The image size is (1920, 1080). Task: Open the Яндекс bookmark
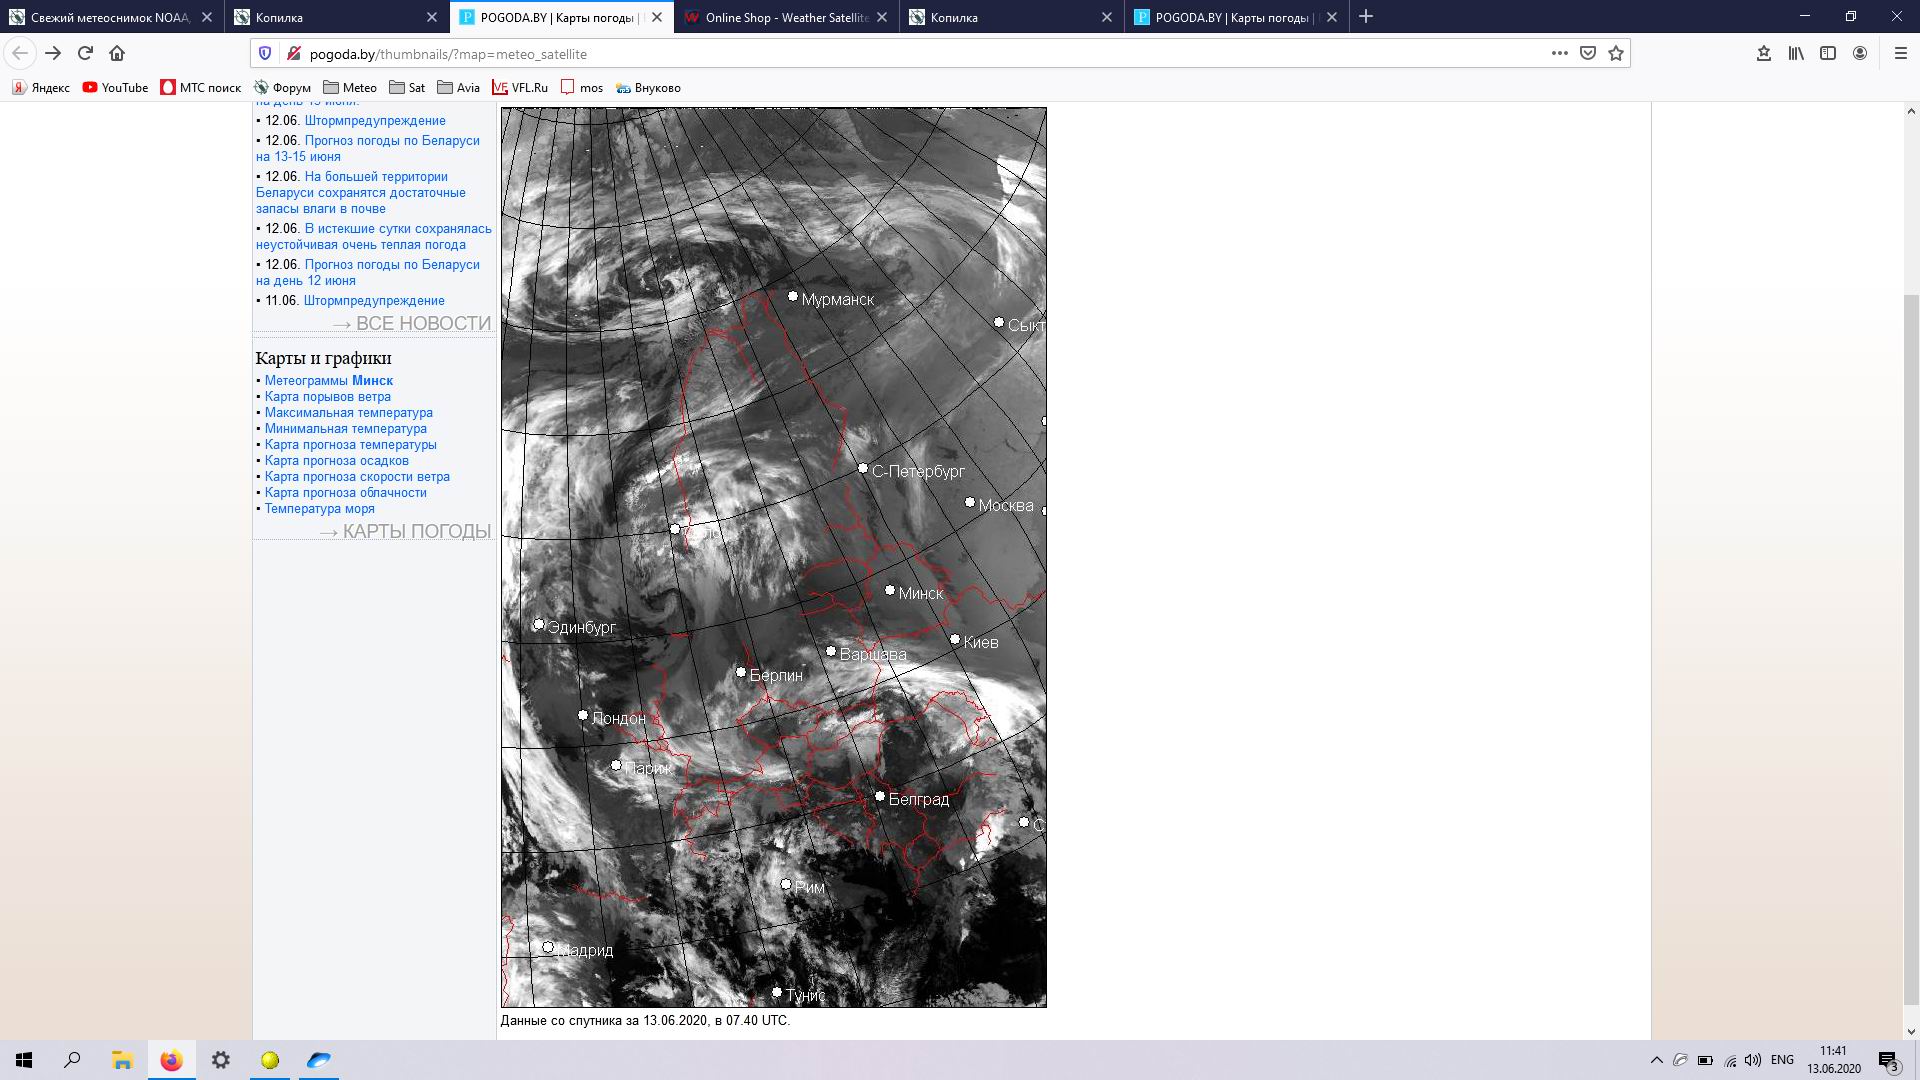click(x=41, y=88)
